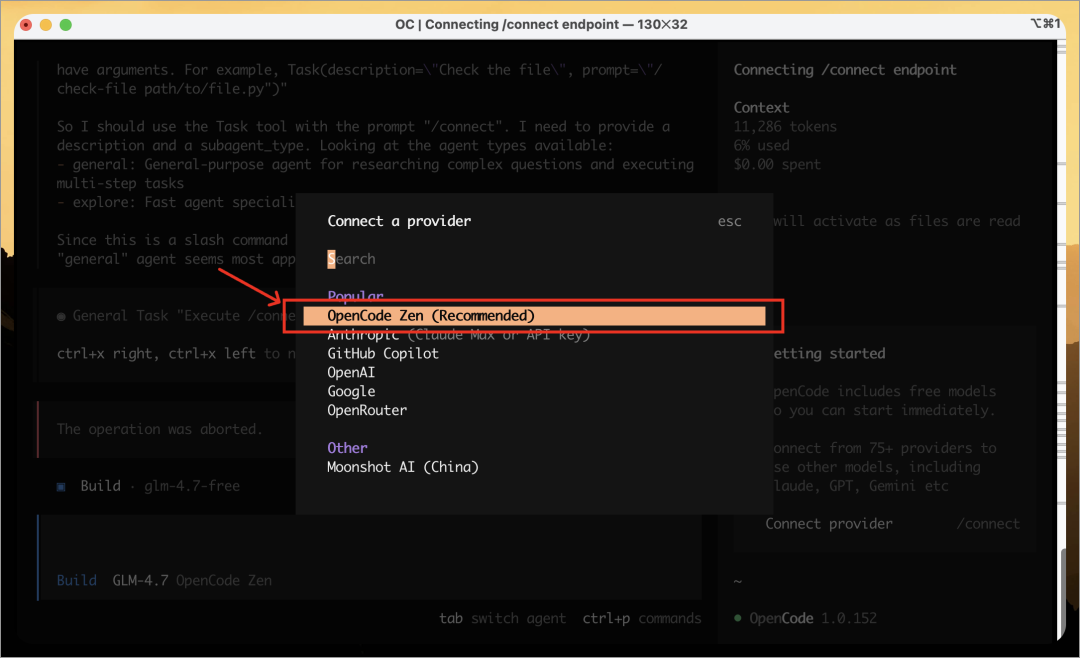This screenshot has width=1080, height=658.
Task: Click The operation was aborted message
Action: (159, 429)
